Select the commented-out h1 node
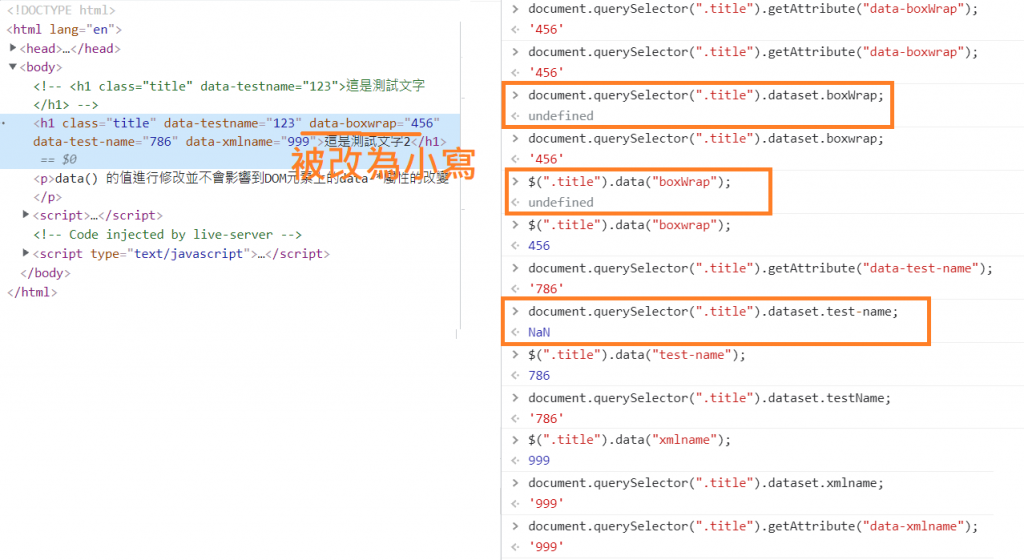 click(229, 95)
